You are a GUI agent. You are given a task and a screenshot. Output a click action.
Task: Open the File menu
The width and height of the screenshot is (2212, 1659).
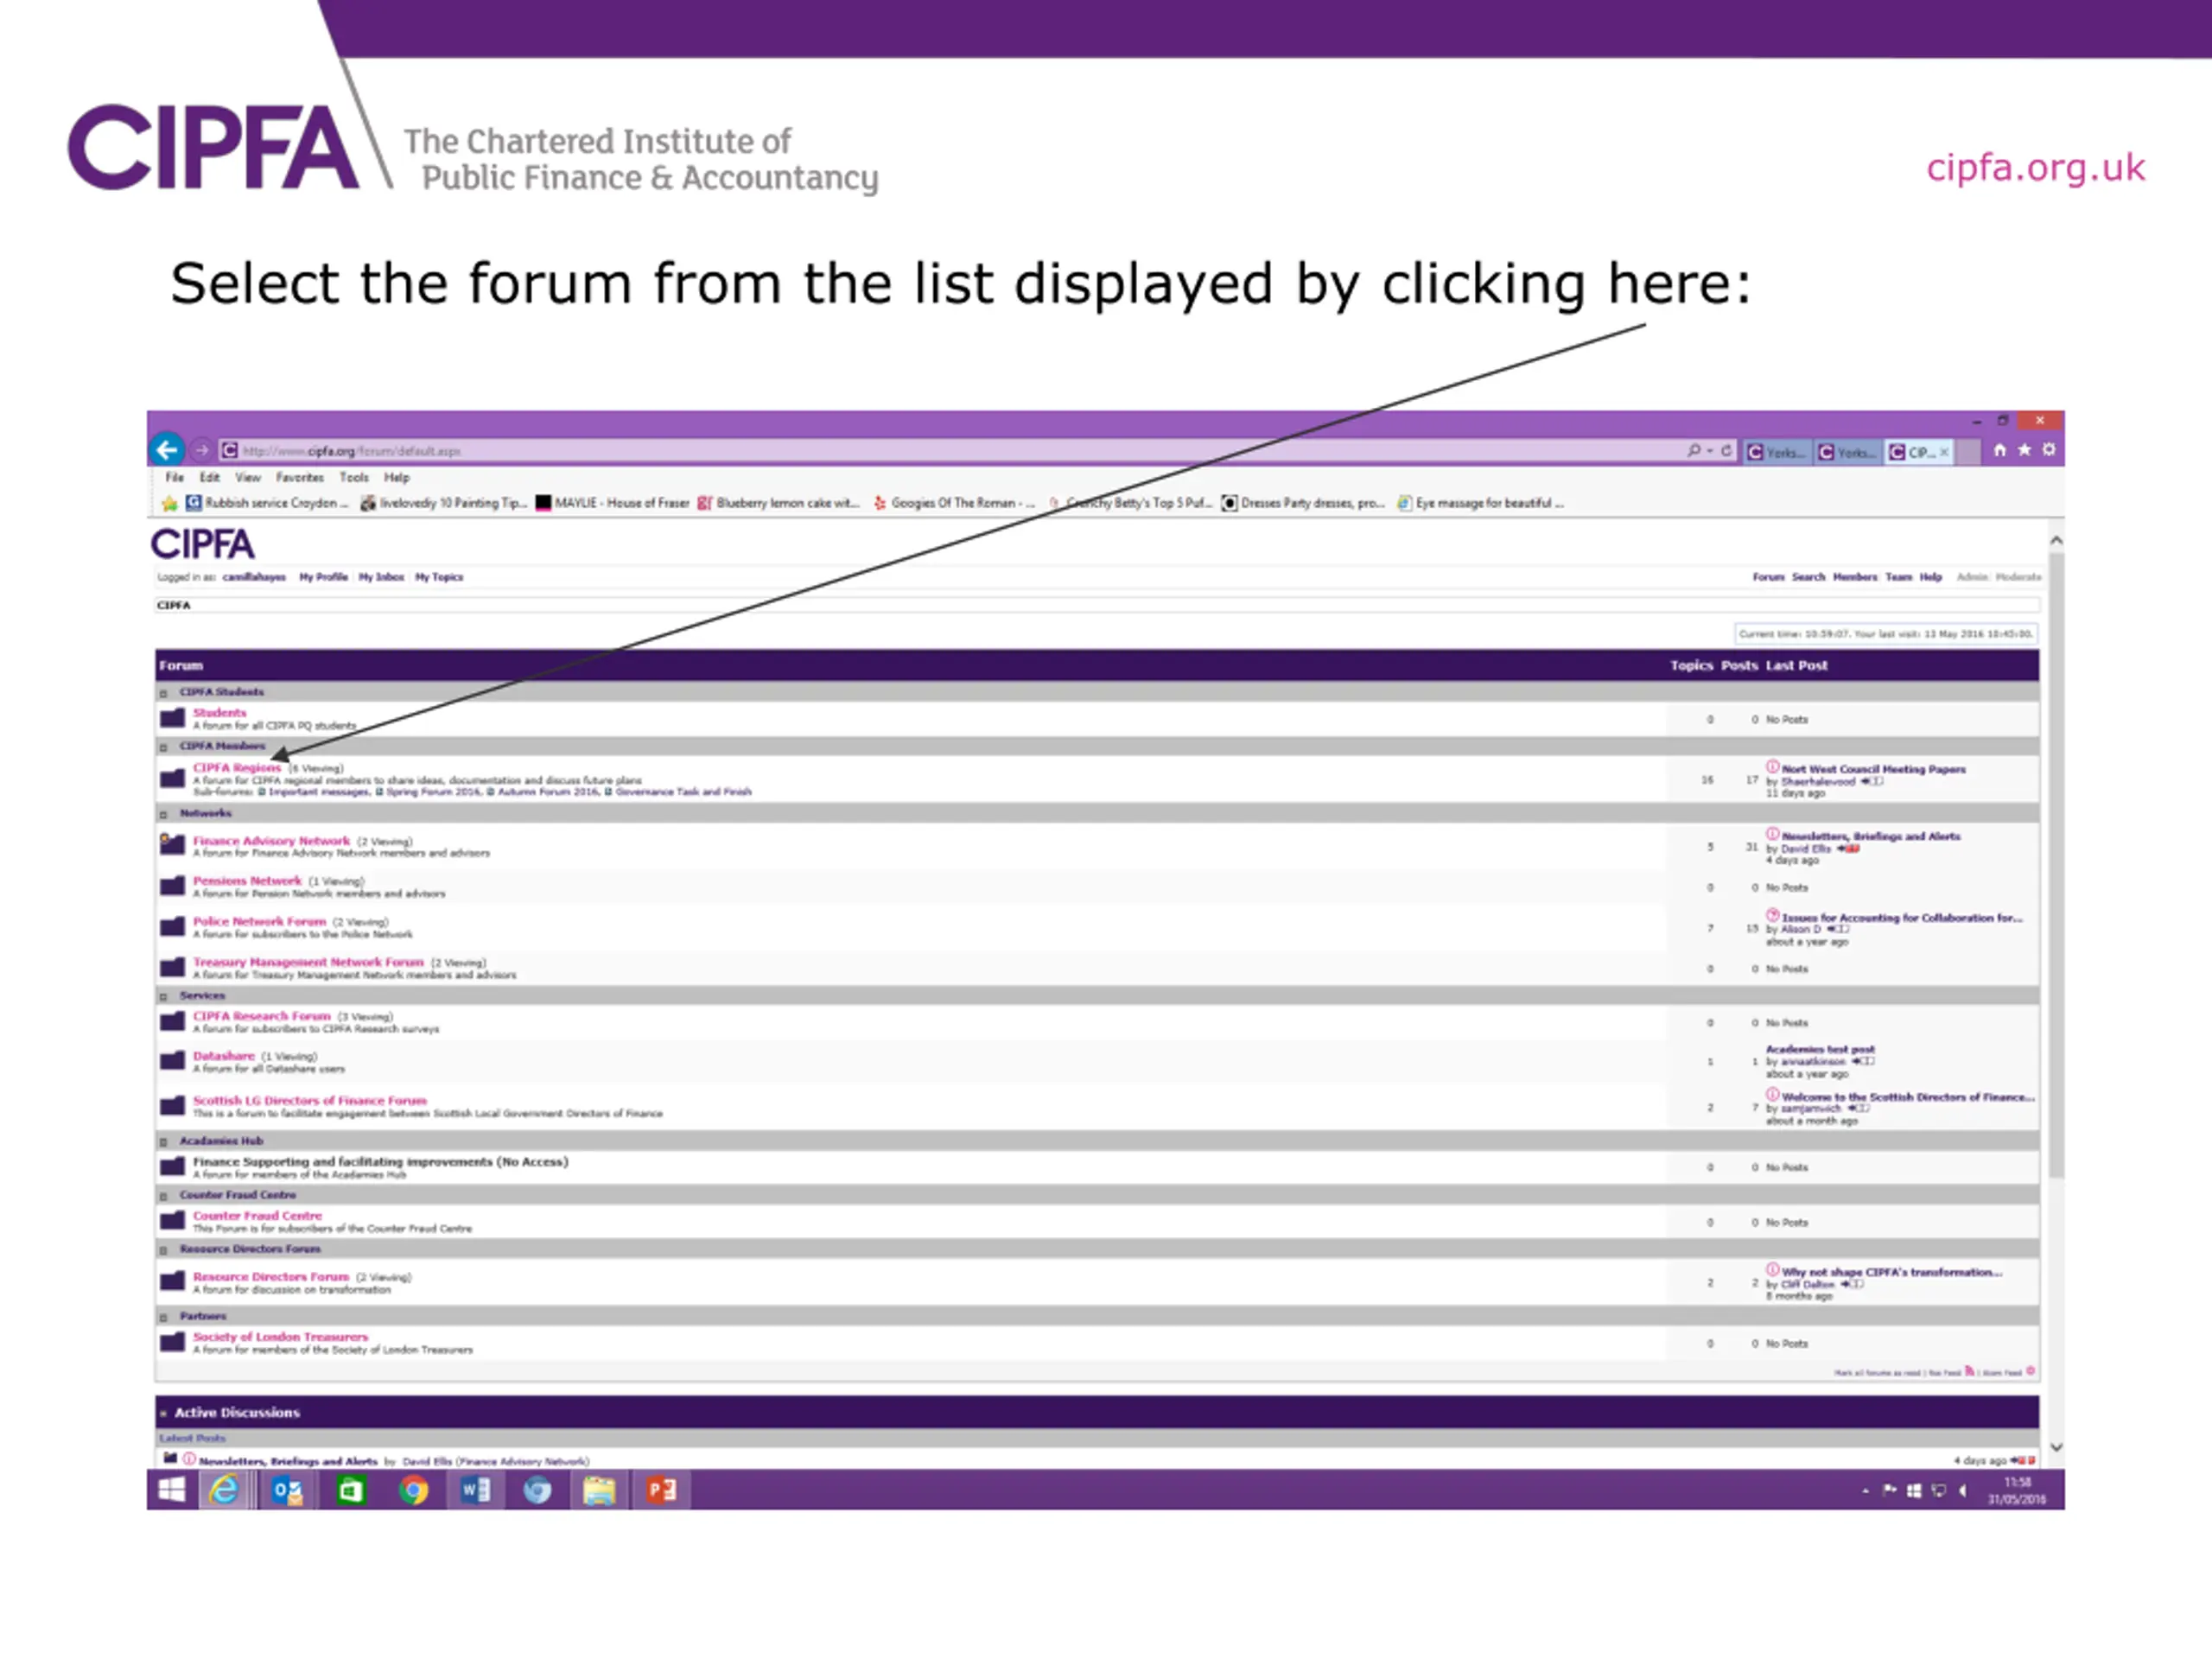point(175,478)
